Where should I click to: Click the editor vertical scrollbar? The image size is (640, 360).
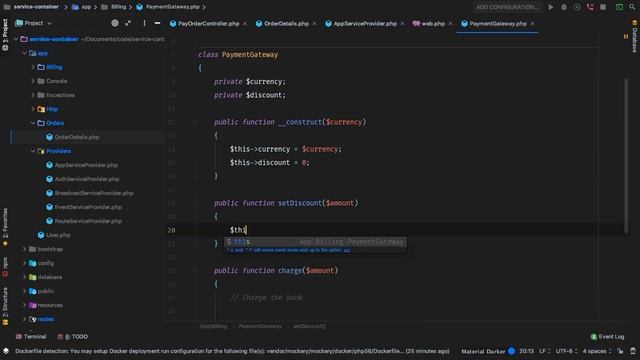[x=626, y=156]
